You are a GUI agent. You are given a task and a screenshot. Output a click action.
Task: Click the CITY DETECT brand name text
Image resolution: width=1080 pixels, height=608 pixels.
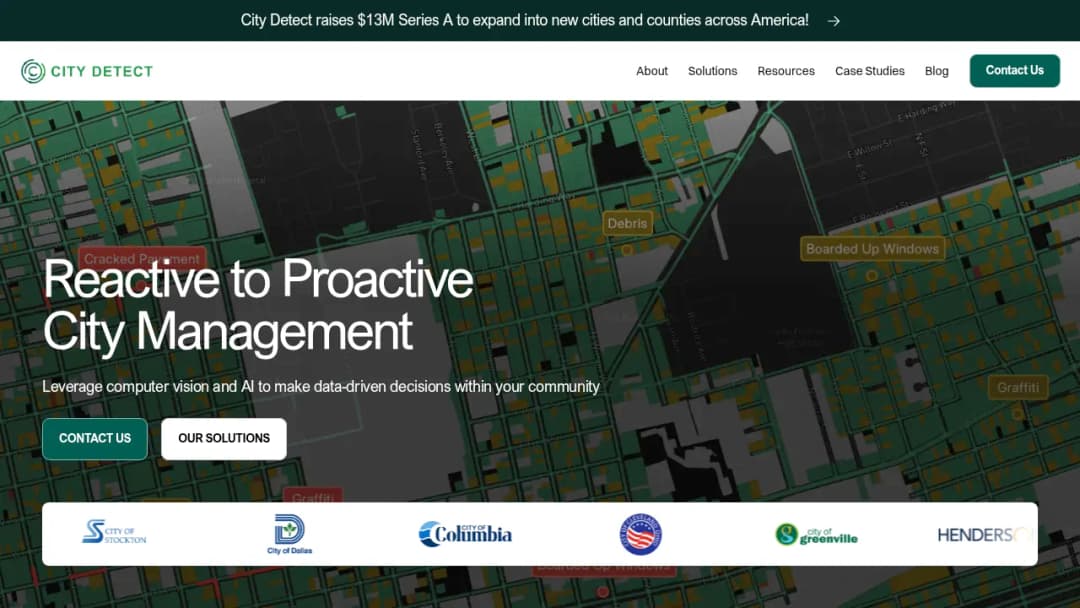[x=102, y=72]
